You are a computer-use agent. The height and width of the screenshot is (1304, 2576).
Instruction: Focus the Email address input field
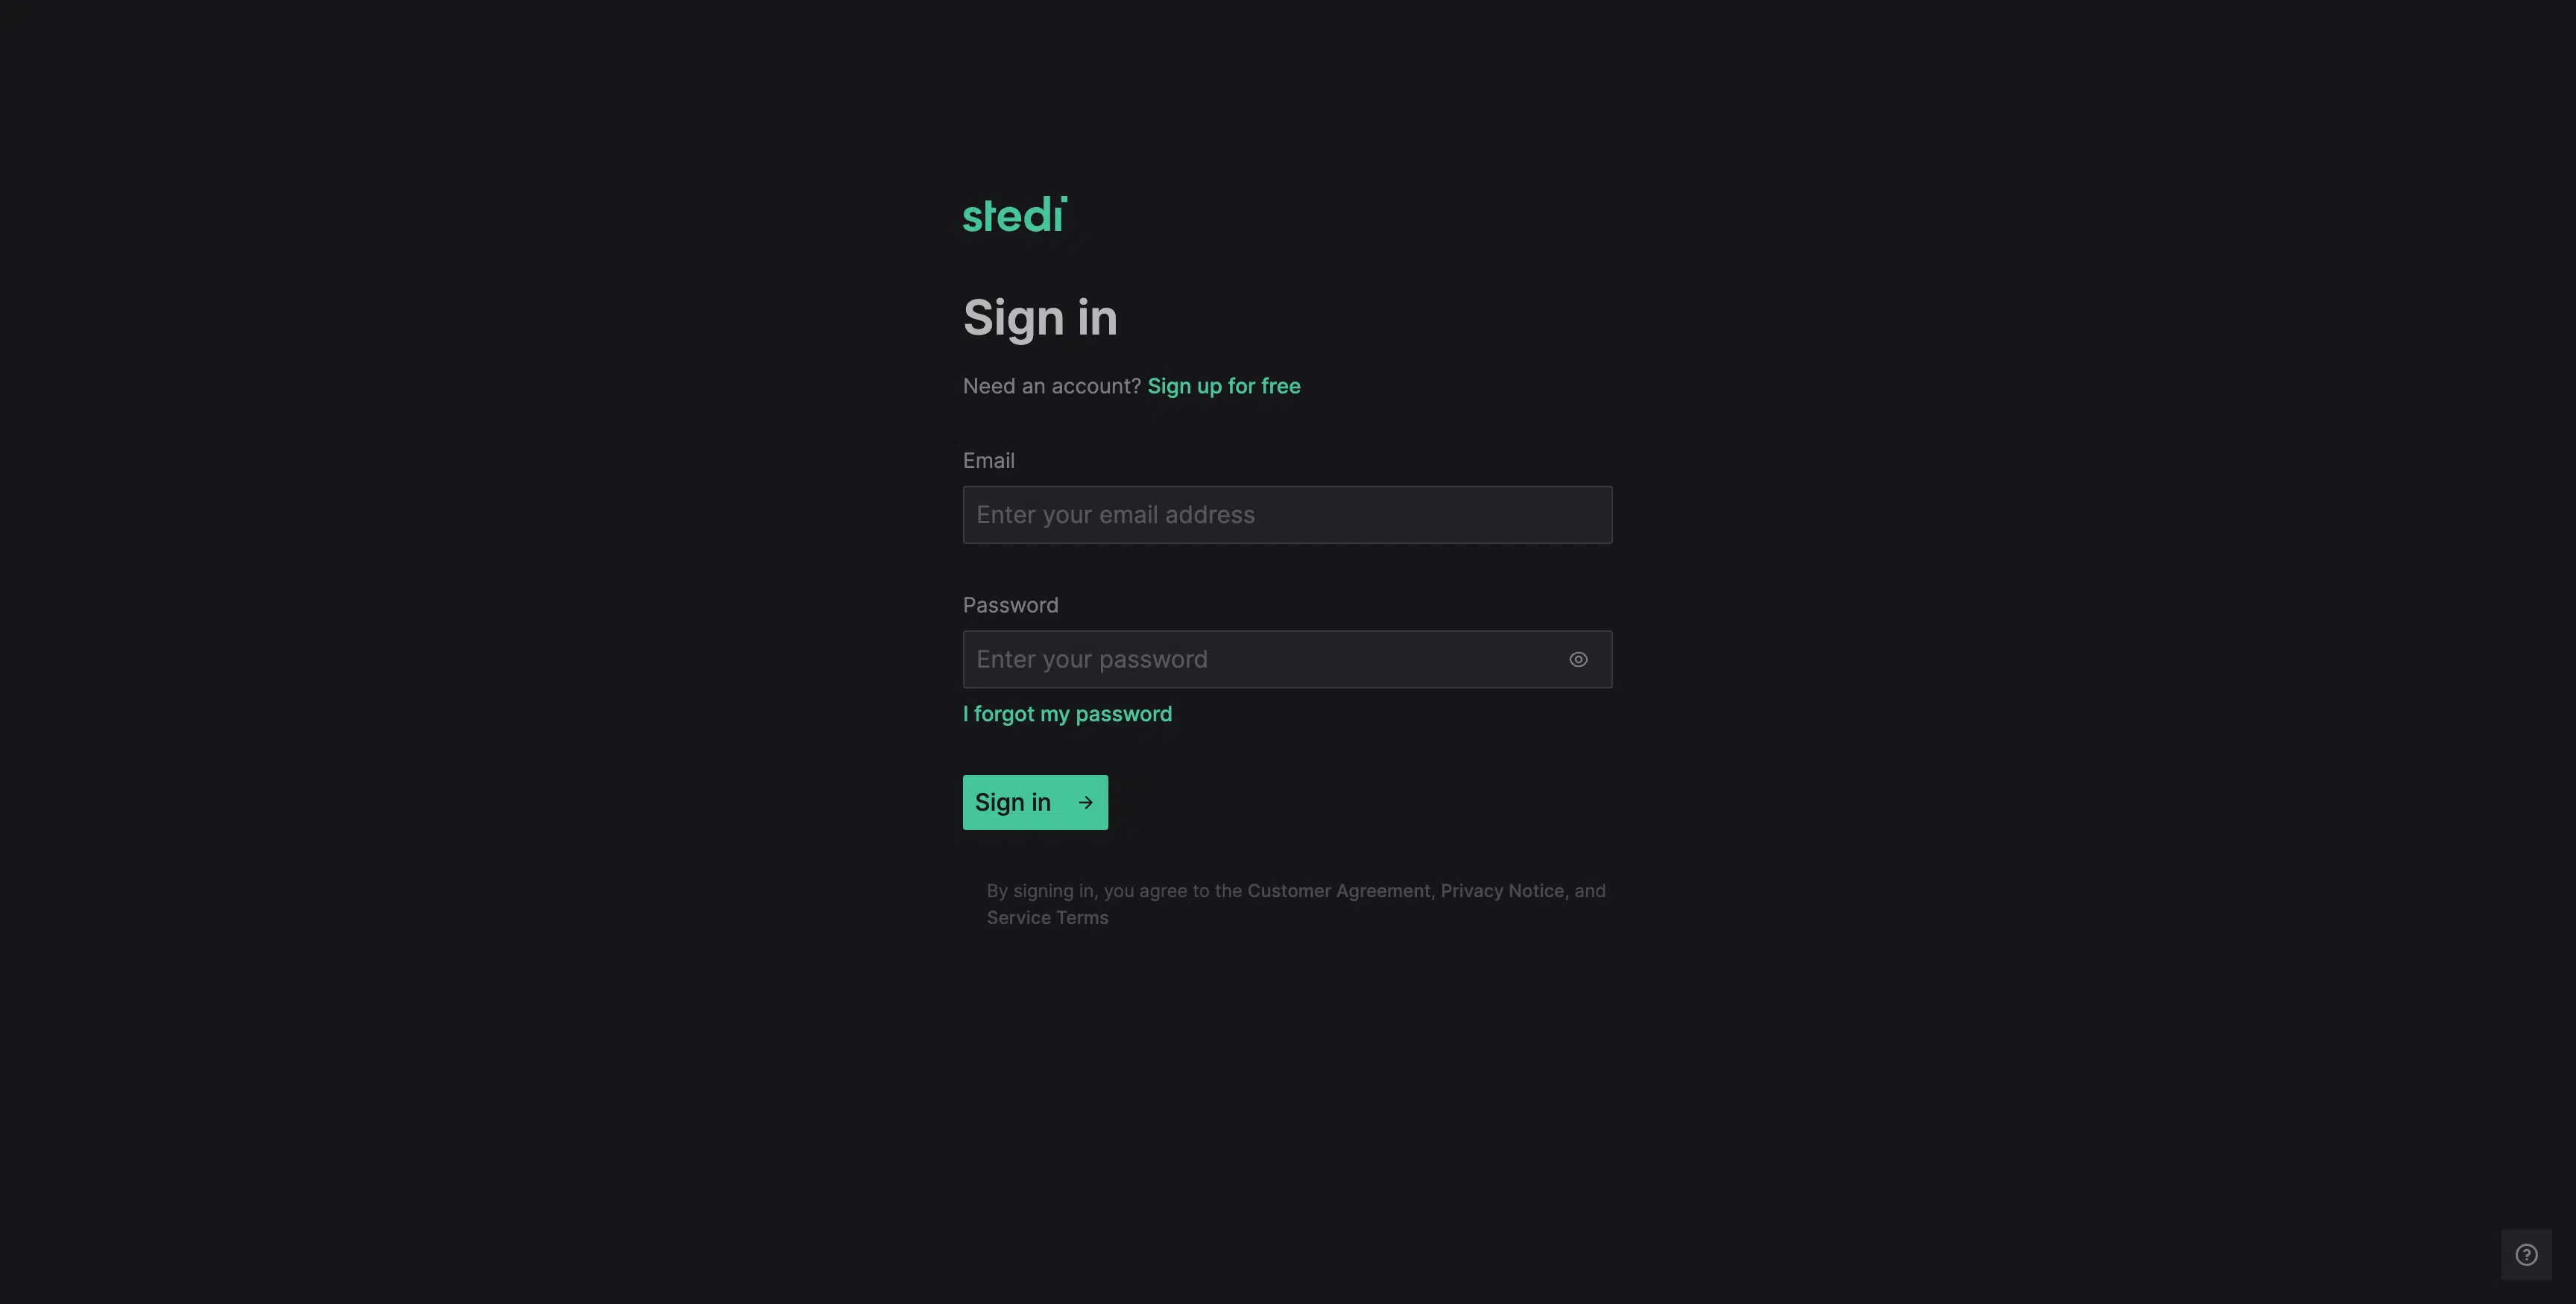1287,515
